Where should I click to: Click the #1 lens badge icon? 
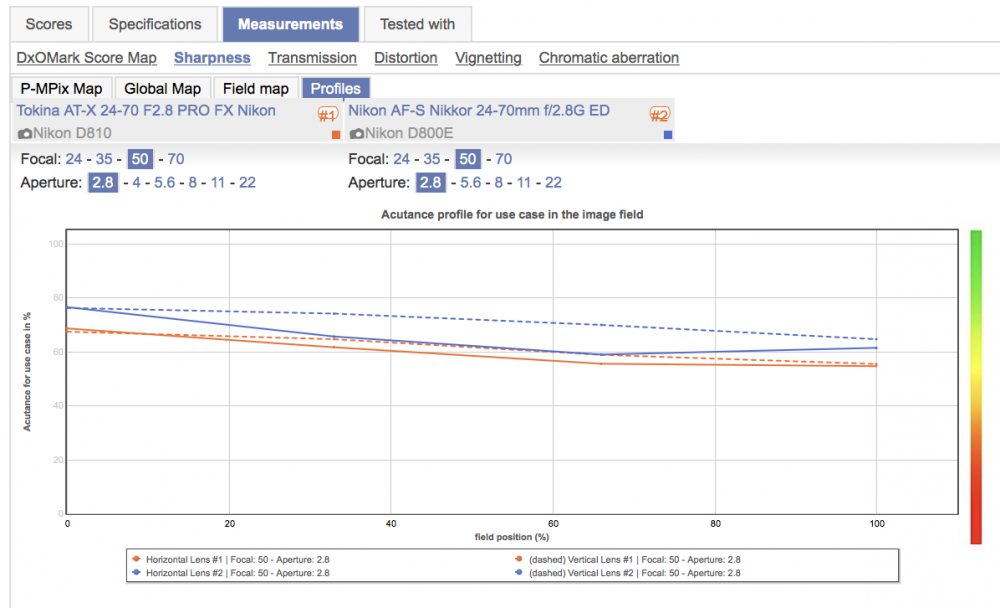[x=327, y=115]
